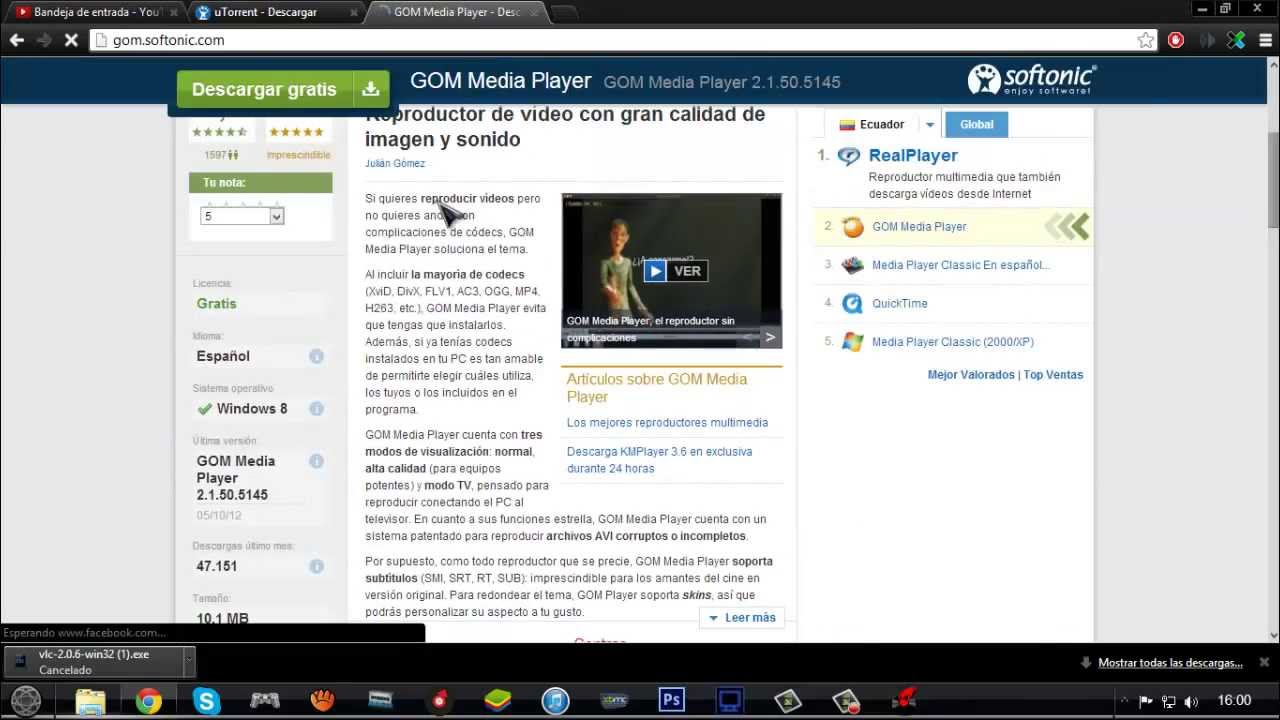Click the volume icon in system tray
Screen dimensions: 1280x720
pos(1191,701)
